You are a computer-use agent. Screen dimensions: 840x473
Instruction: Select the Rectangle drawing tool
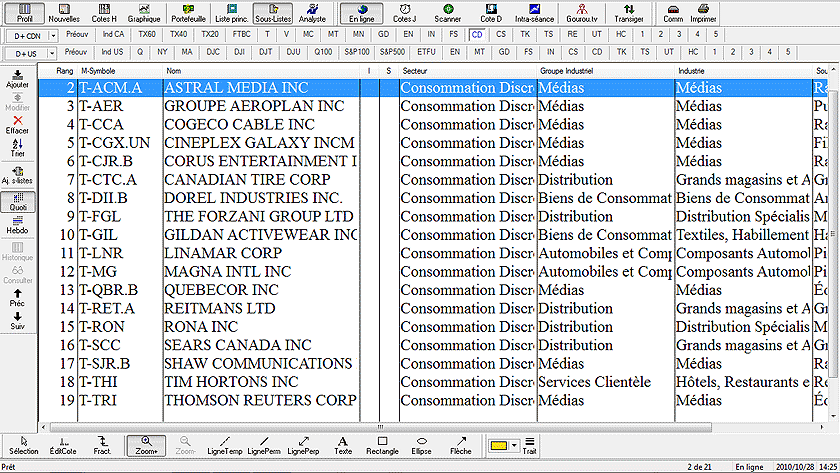pyautogui.click(x=382, y=446)
